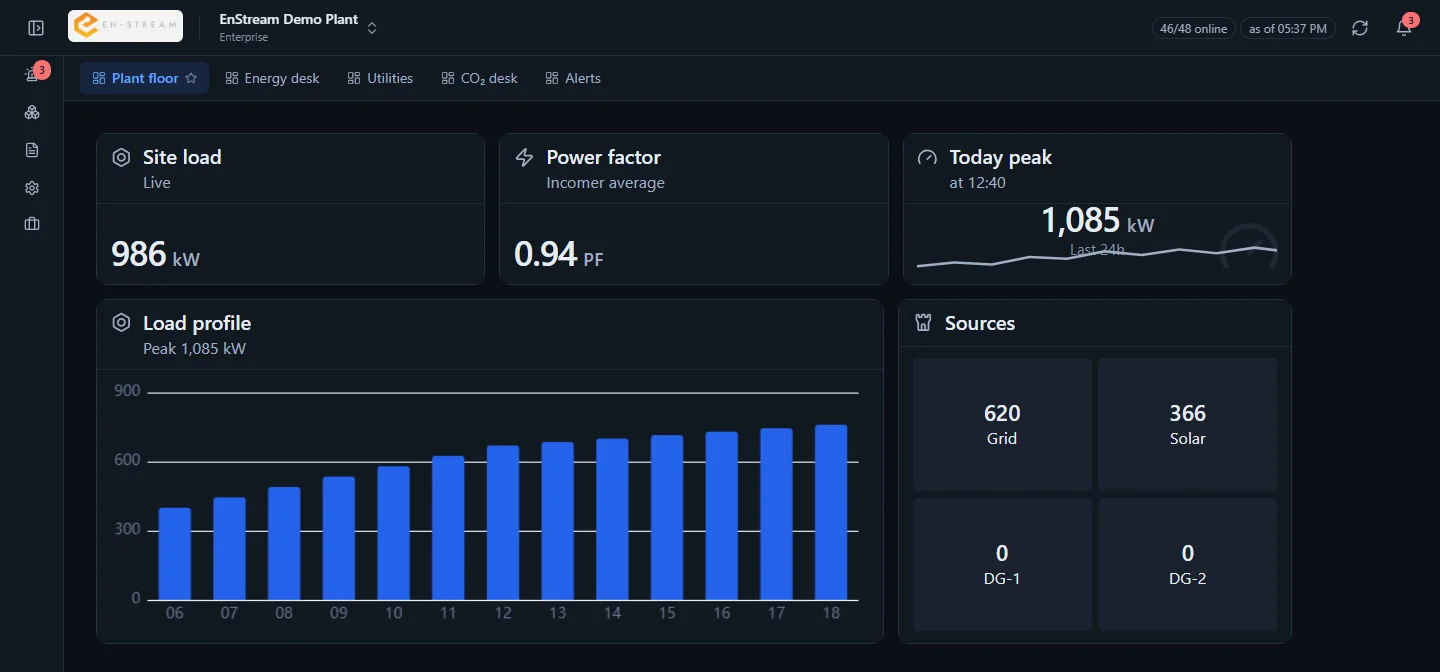Click the 1,085 kW peak value

tap(1097, 221)
